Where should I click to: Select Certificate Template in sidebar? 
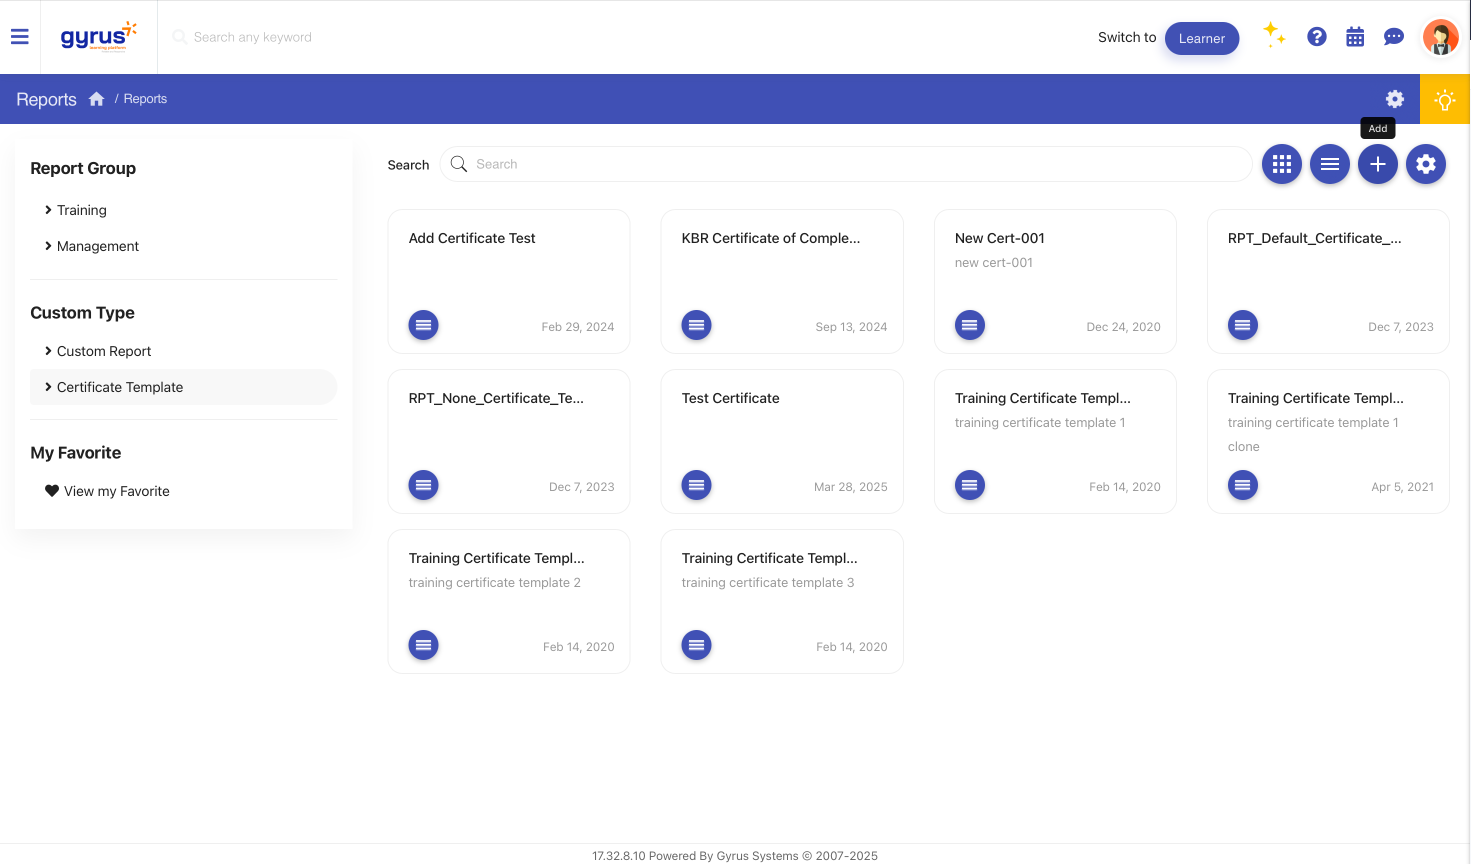point(119,387)
